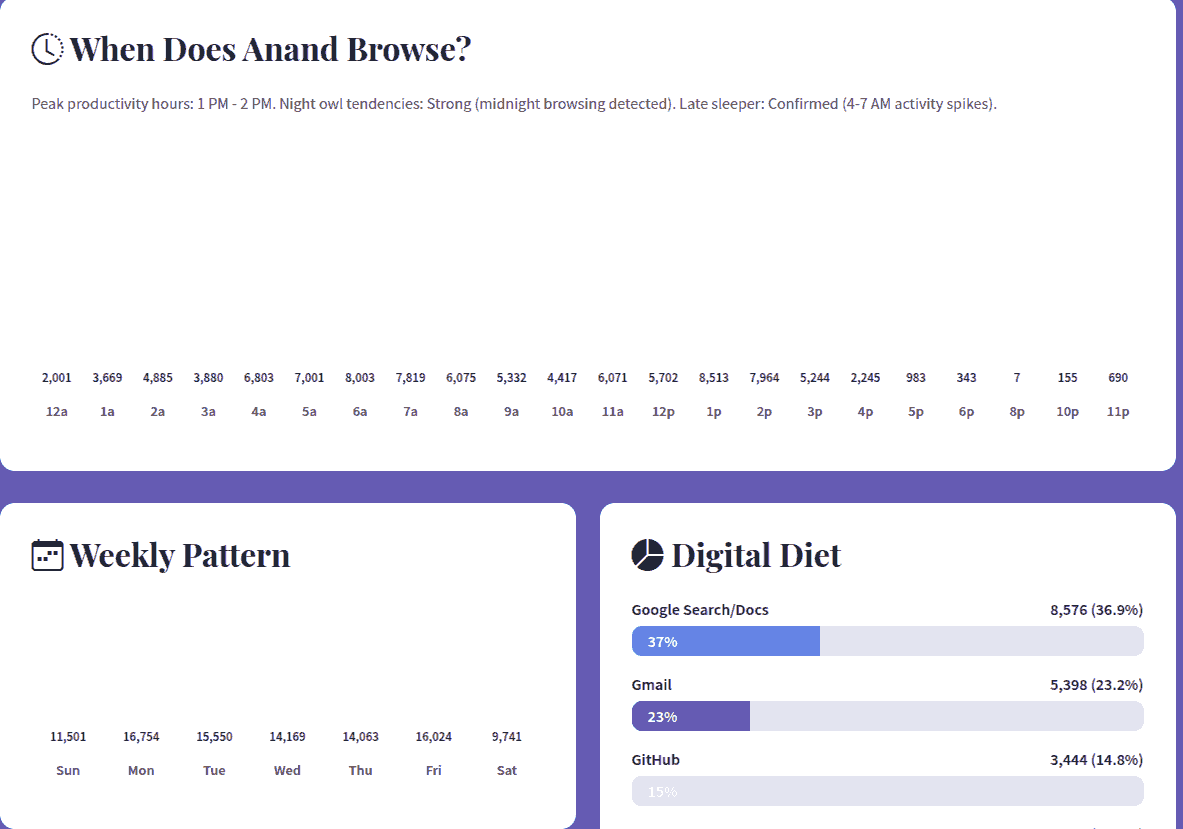Click the Fri day label
This screenshot has height=829, width=1183.
tap(433, 770)
